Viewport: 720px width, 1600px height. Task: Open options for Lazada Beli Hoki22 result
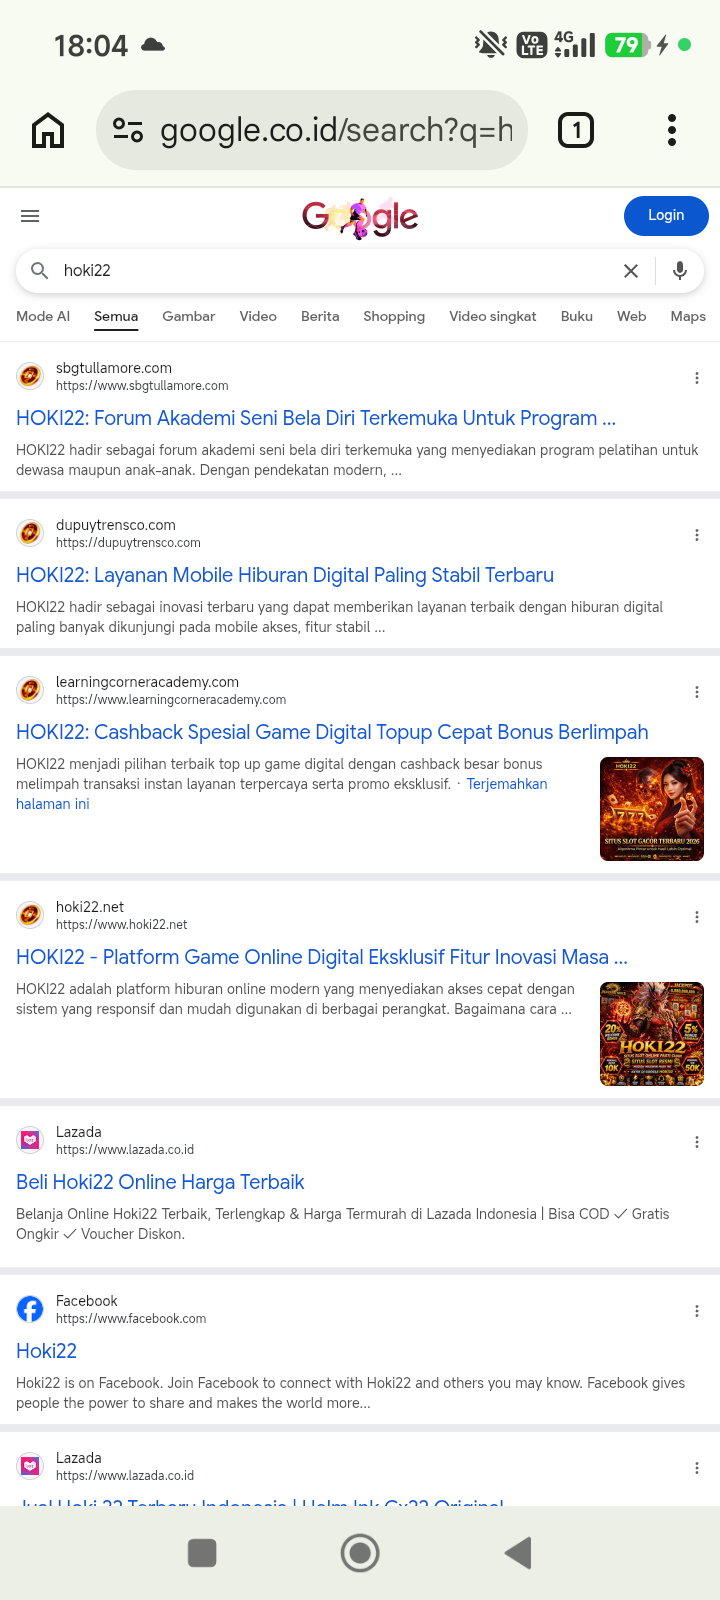(697, 1142)
